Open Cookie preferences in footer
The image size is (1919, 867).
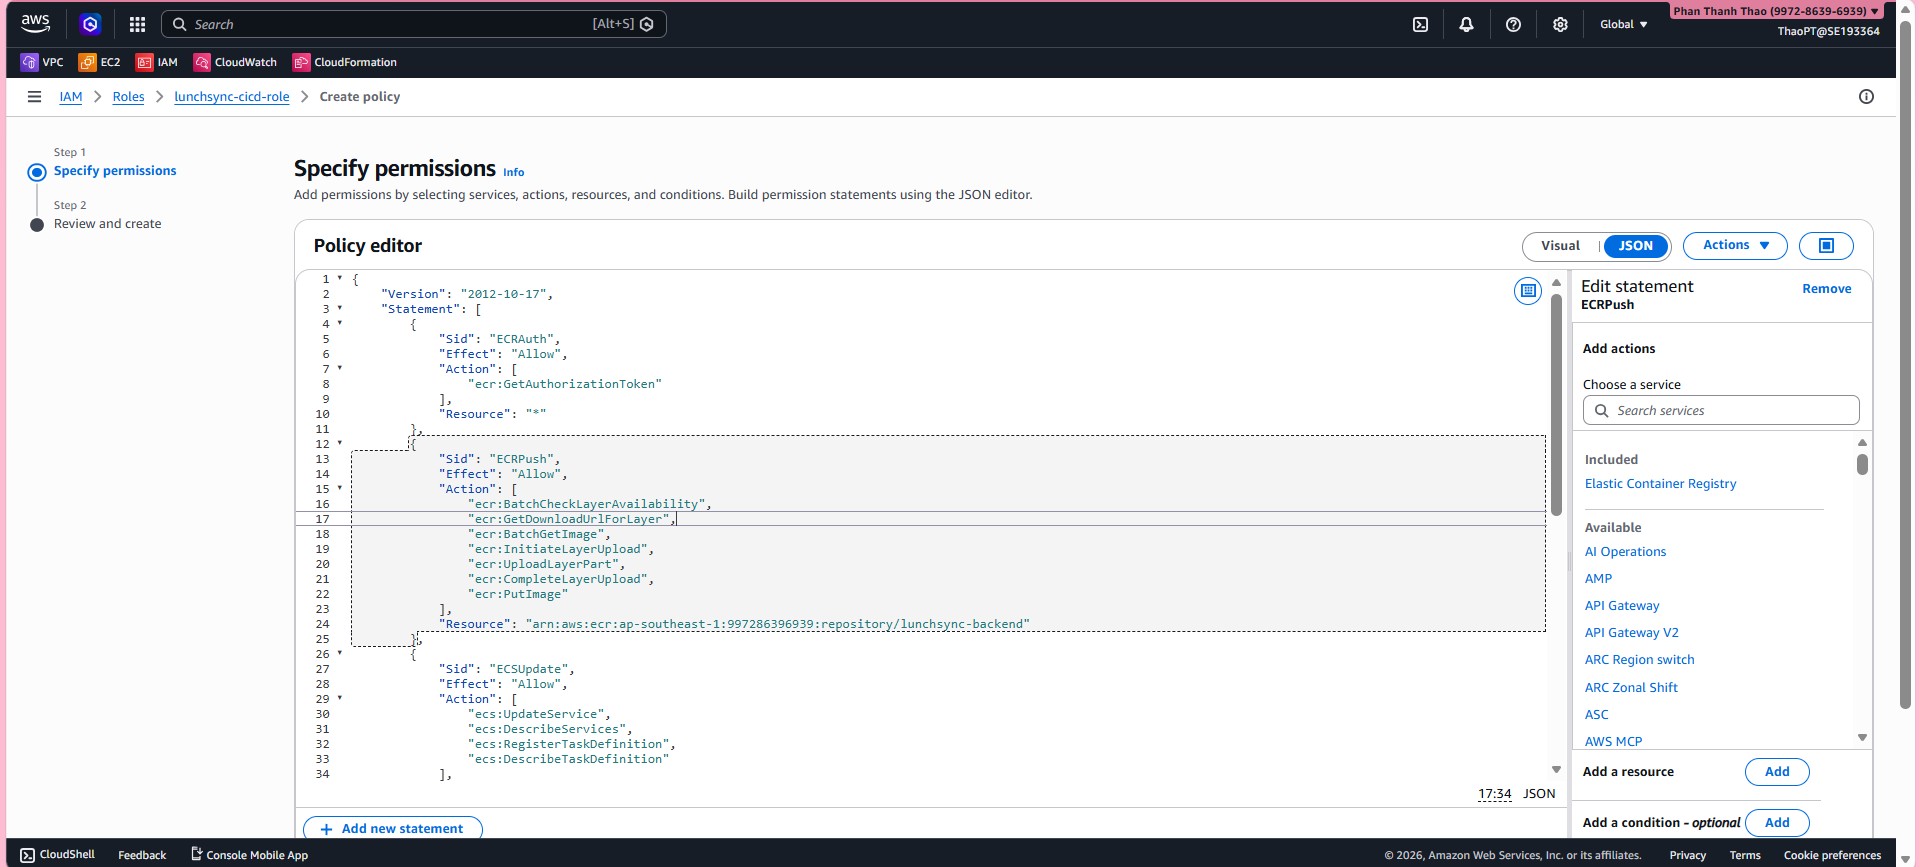[1832, 855]
